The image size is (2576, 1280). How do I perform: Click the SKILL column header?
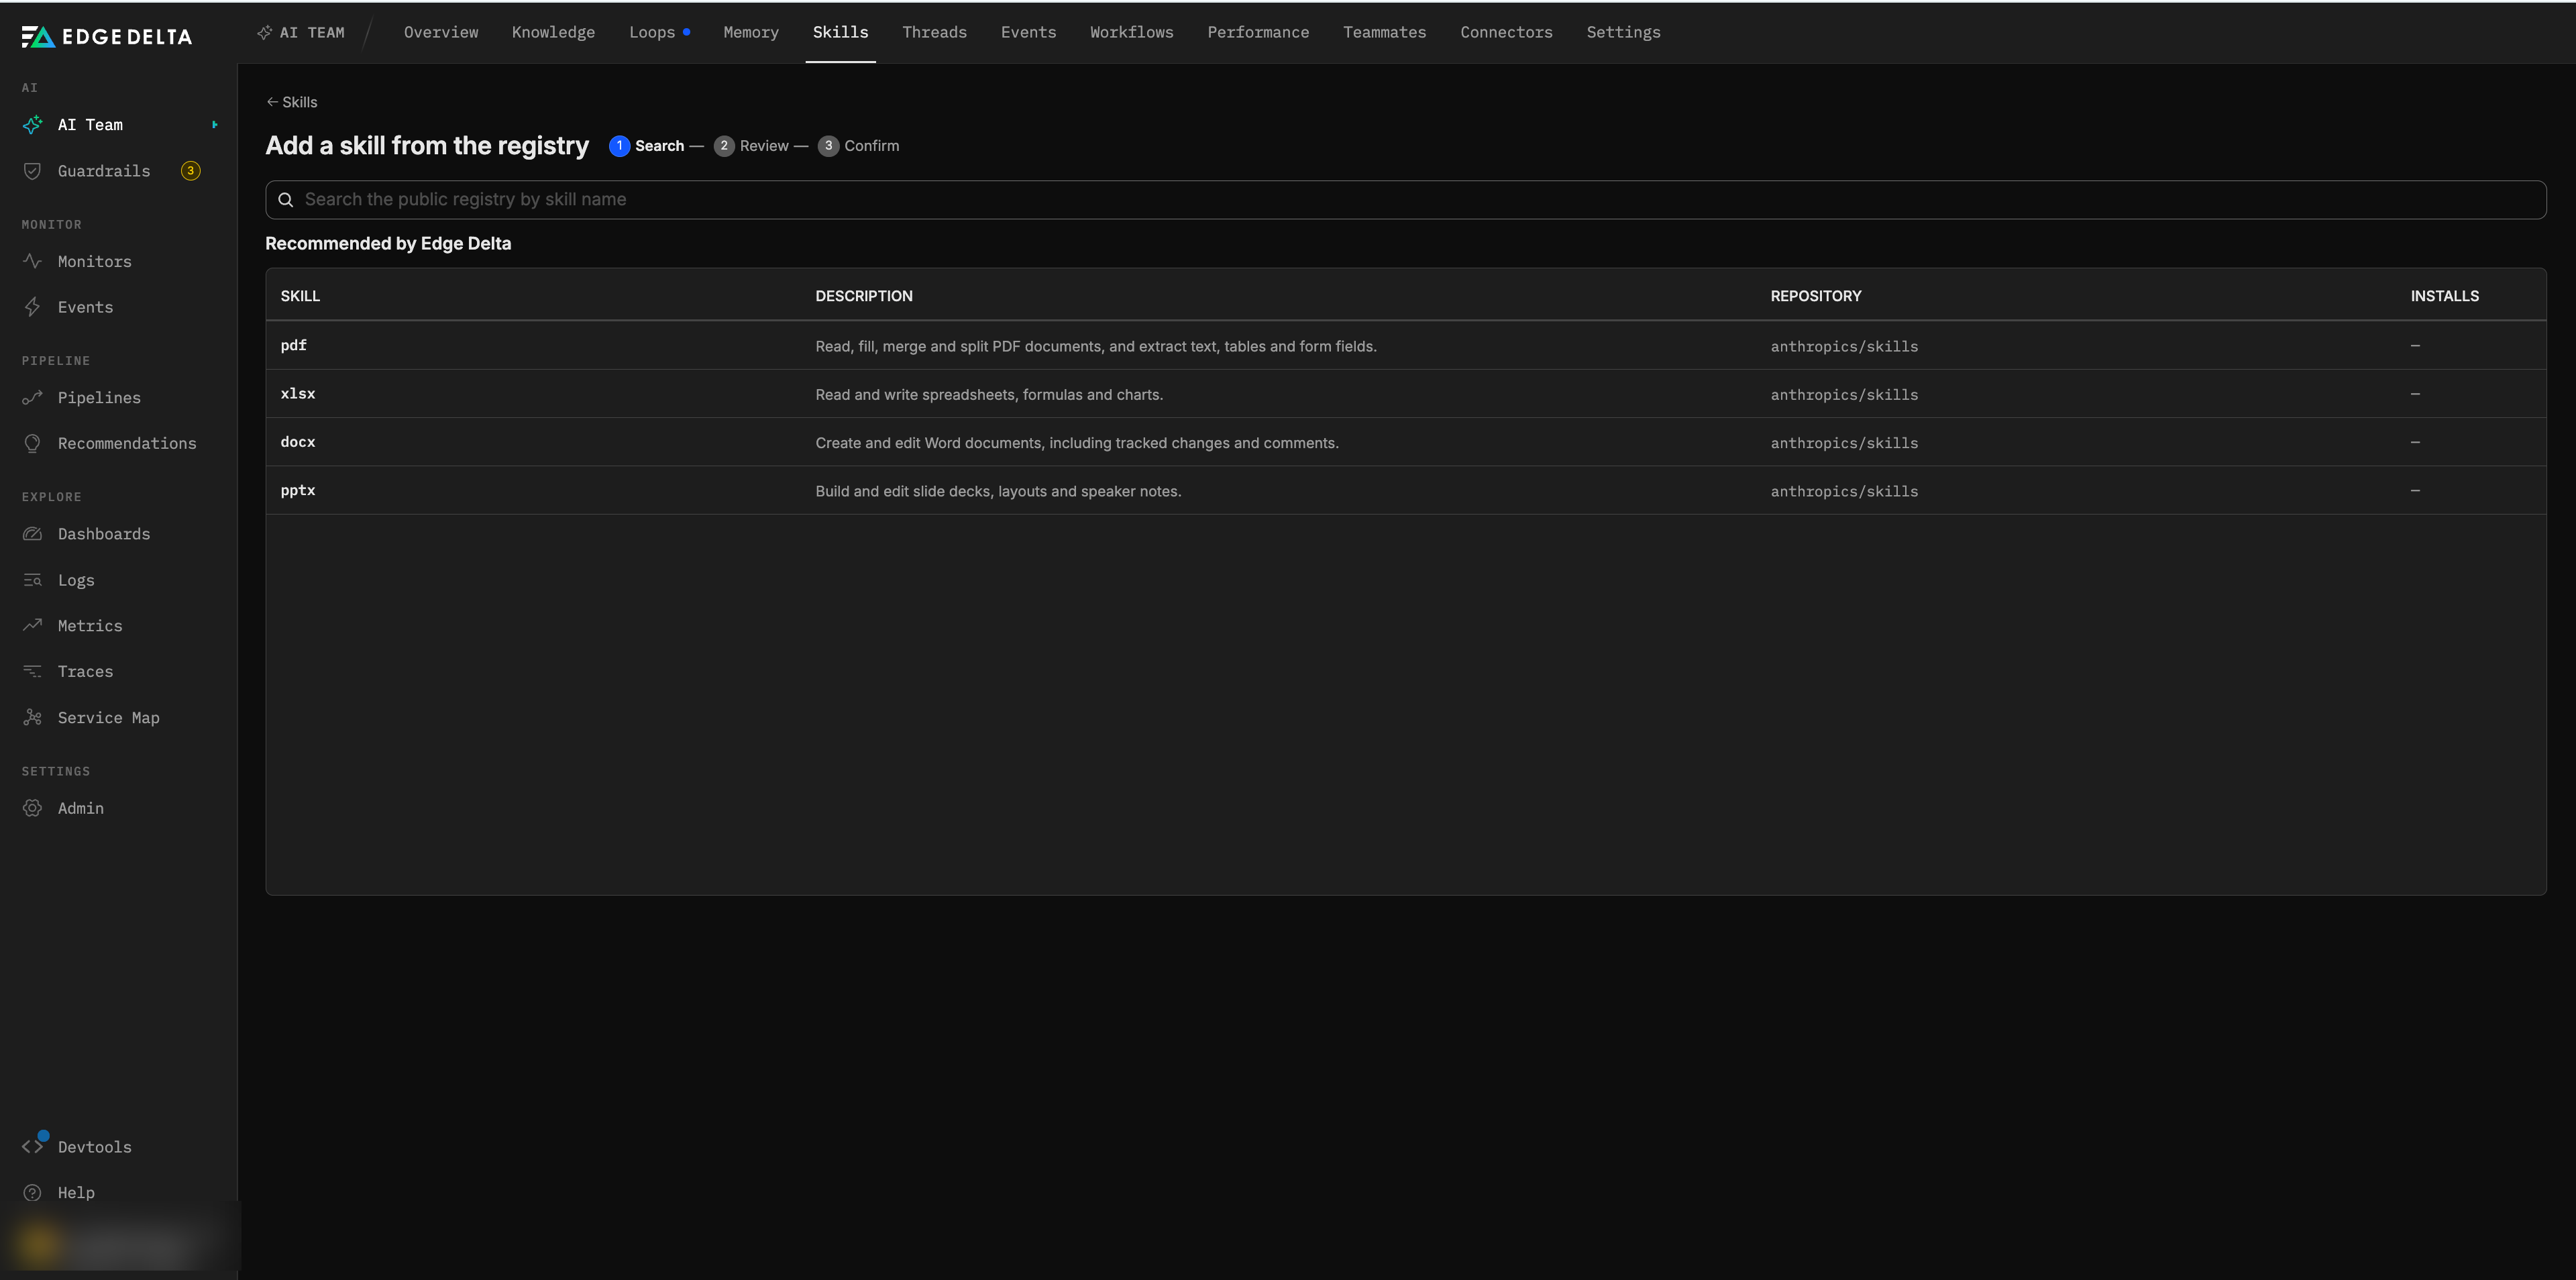tap(300, 296)
